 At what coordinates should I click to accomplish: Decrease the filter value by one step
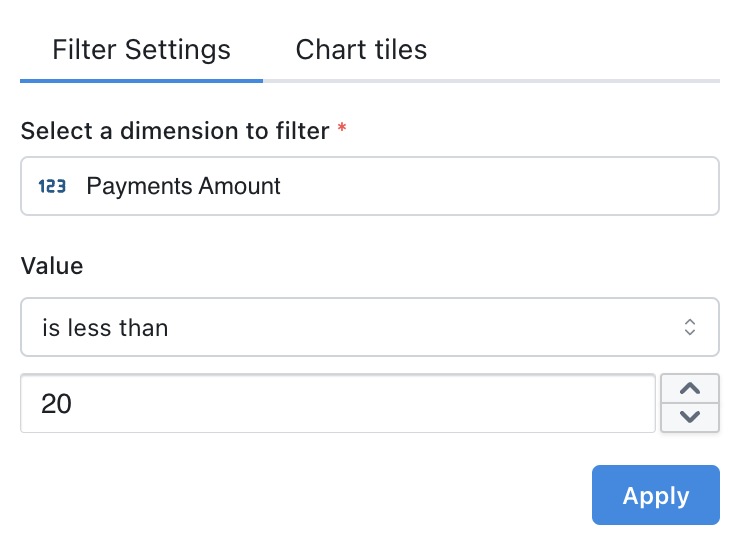click(690, 417)
